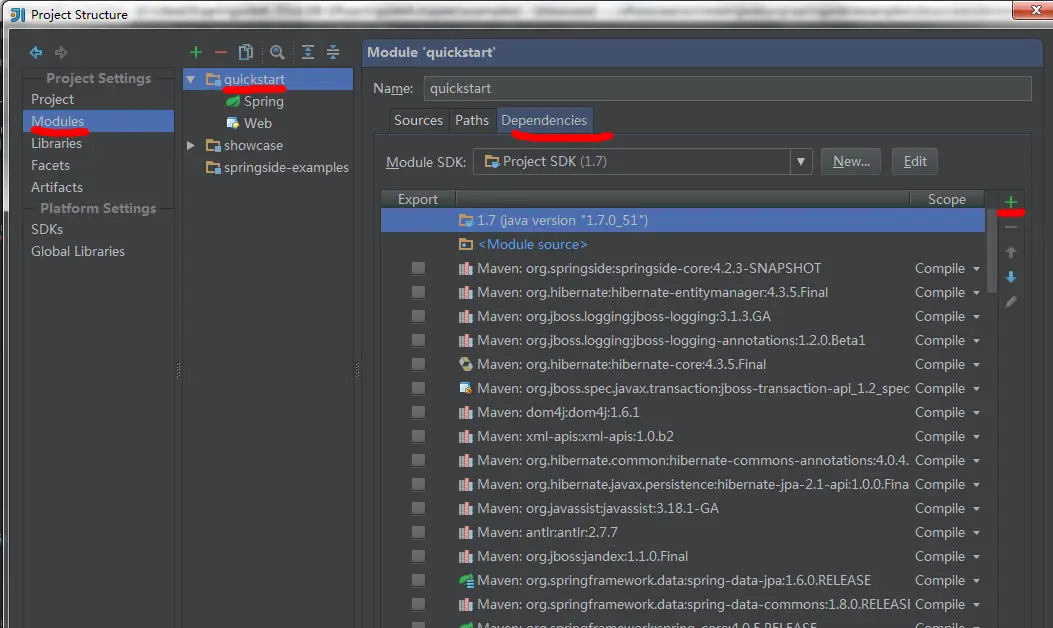1053x628 pixels.
Task: Click the hibernate-core library icon
Action: 465,364
